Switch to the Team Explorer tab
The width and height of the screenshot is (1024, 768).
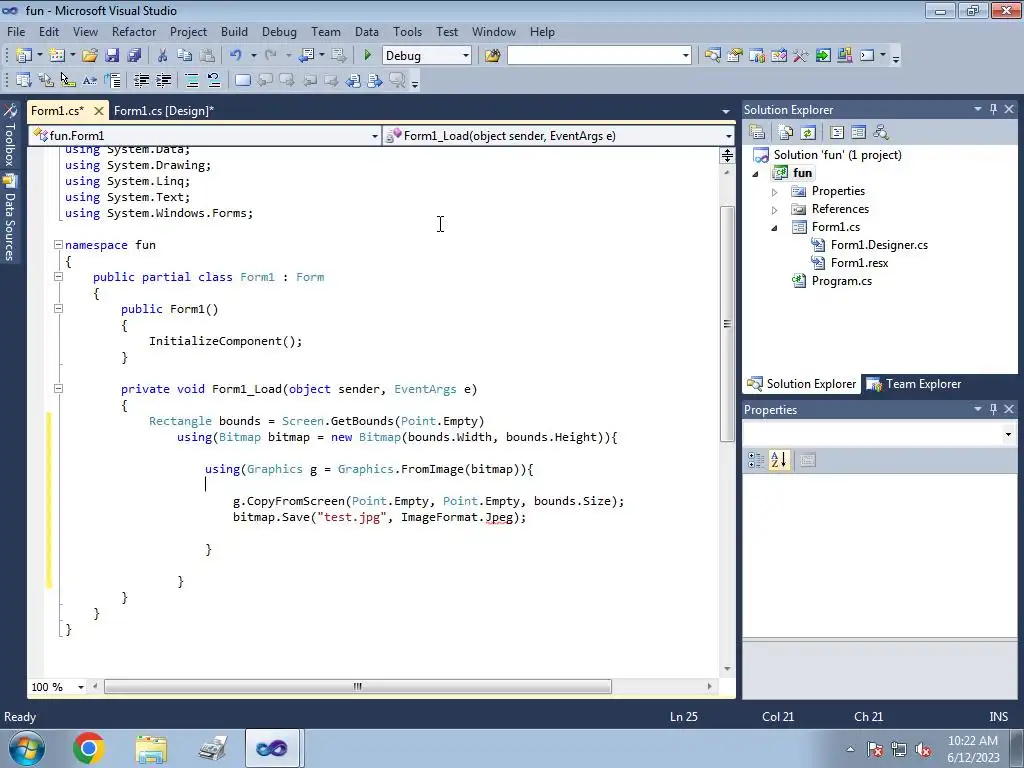tap(914, 384)
